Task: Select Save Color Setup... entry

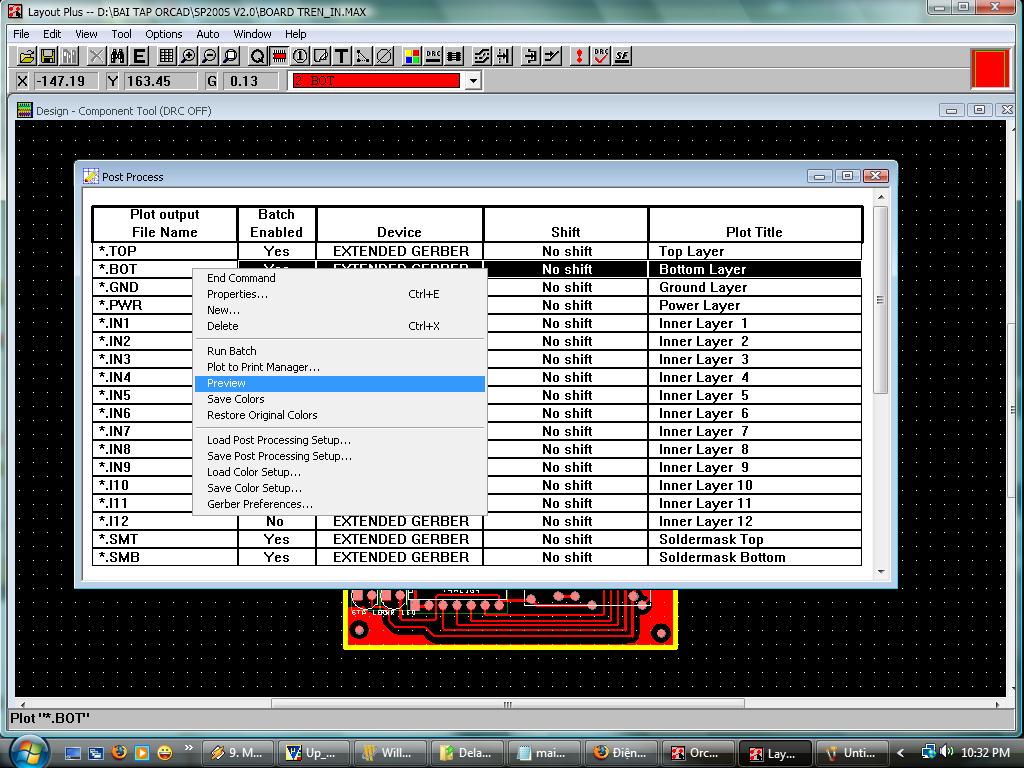Action: pyautogui.click(x=340, y=488)
